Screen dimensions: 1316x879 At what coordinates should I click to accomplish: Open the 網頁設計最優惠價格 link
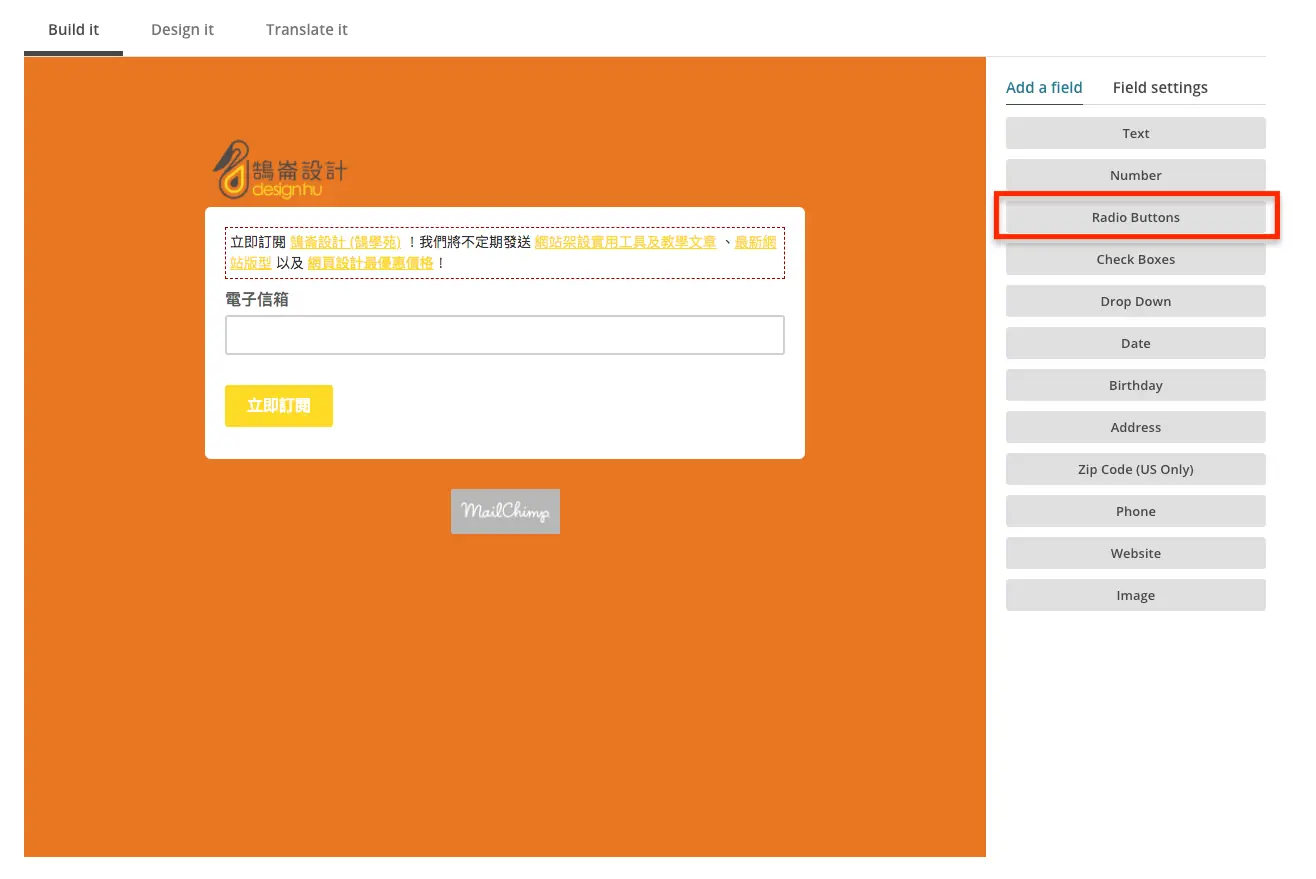click(x=370, y=263)
